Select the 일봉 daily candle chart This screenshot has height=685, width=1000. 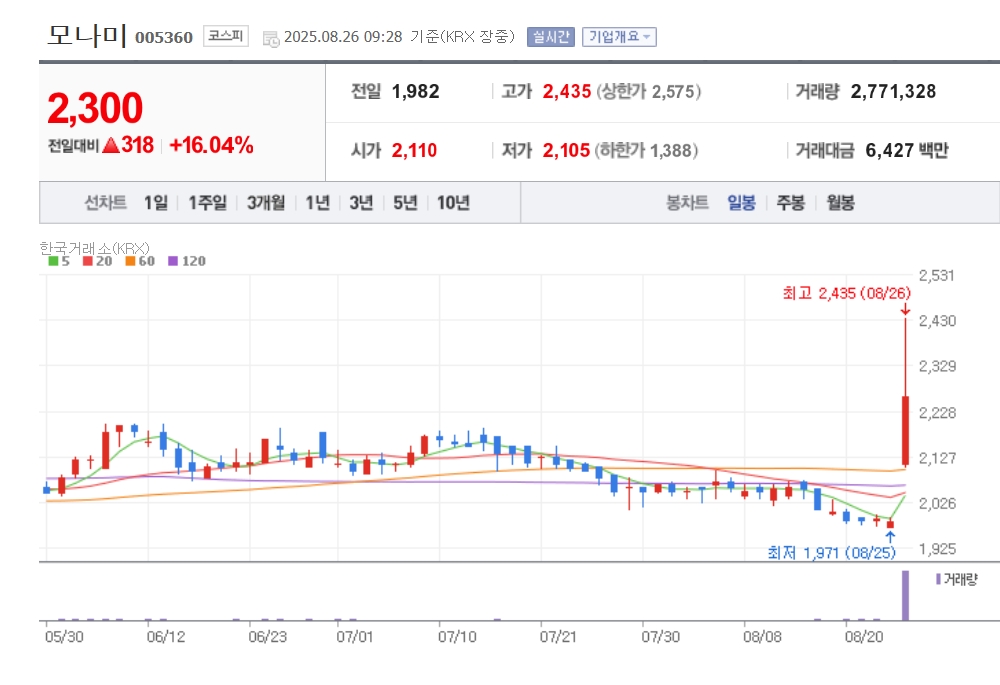pyautogui.click(x=741, y=203)
